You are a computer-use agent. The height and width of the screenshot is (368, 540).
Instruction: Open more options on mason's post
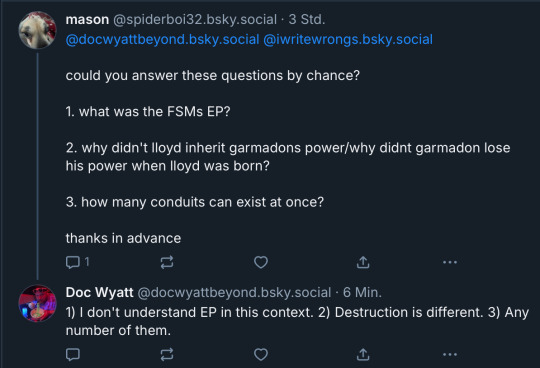450,262
